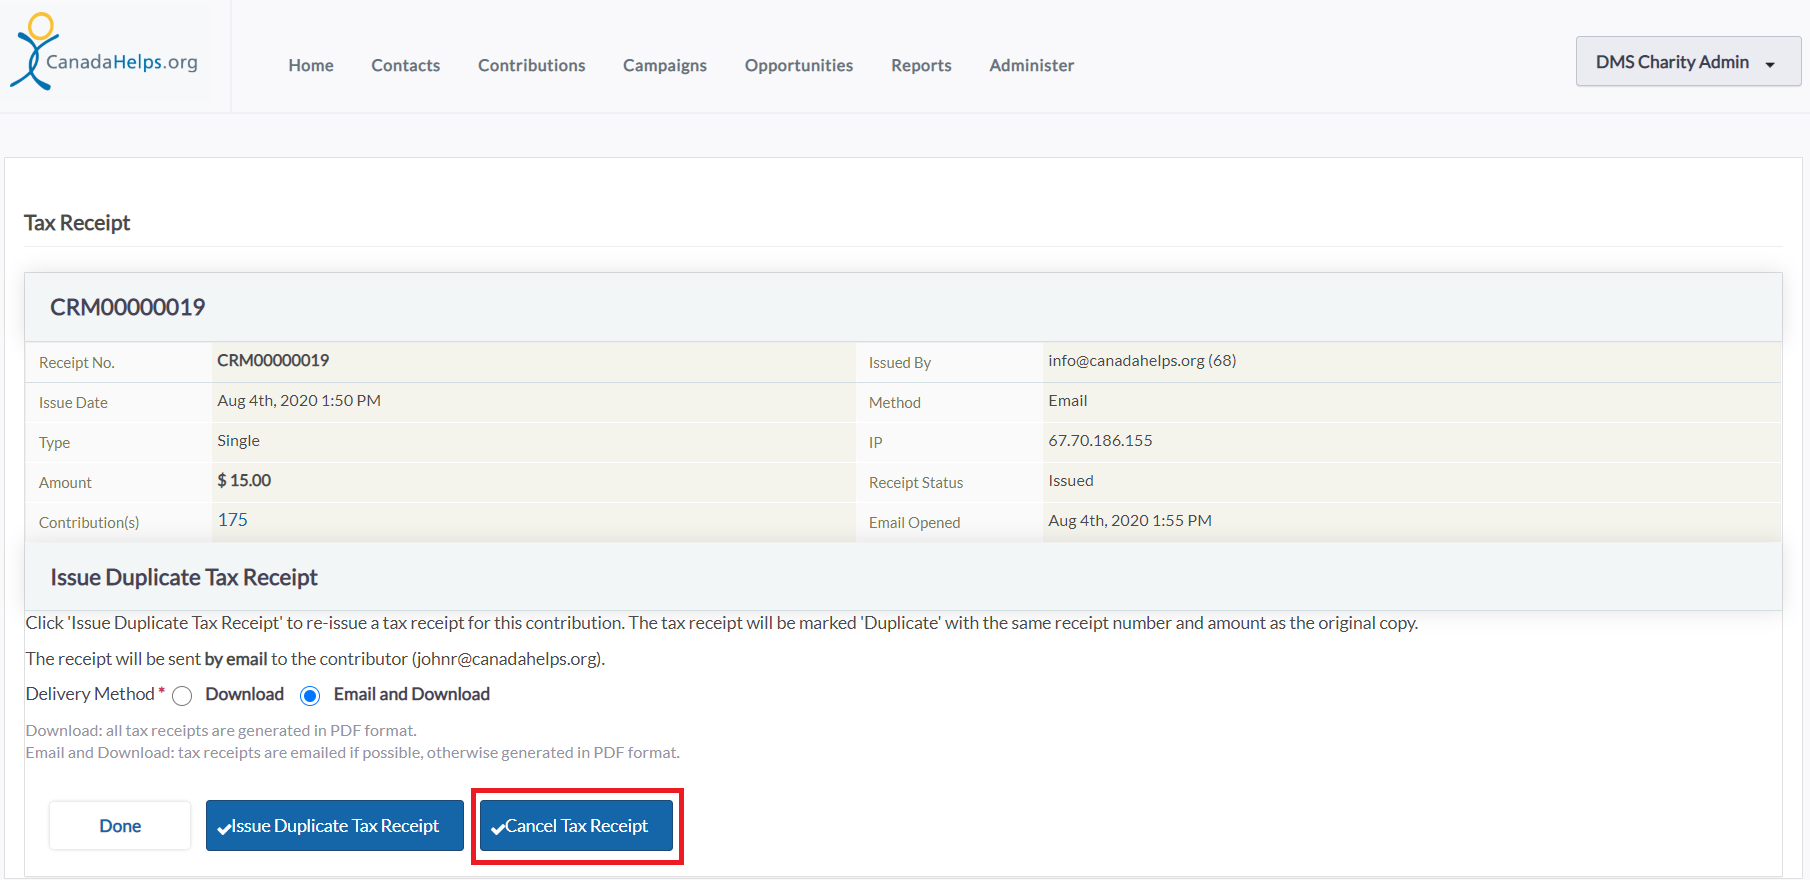Open the Contributions menu
Image resolution: width=1810 pixels, height=880 pixels.
point(531,65)
